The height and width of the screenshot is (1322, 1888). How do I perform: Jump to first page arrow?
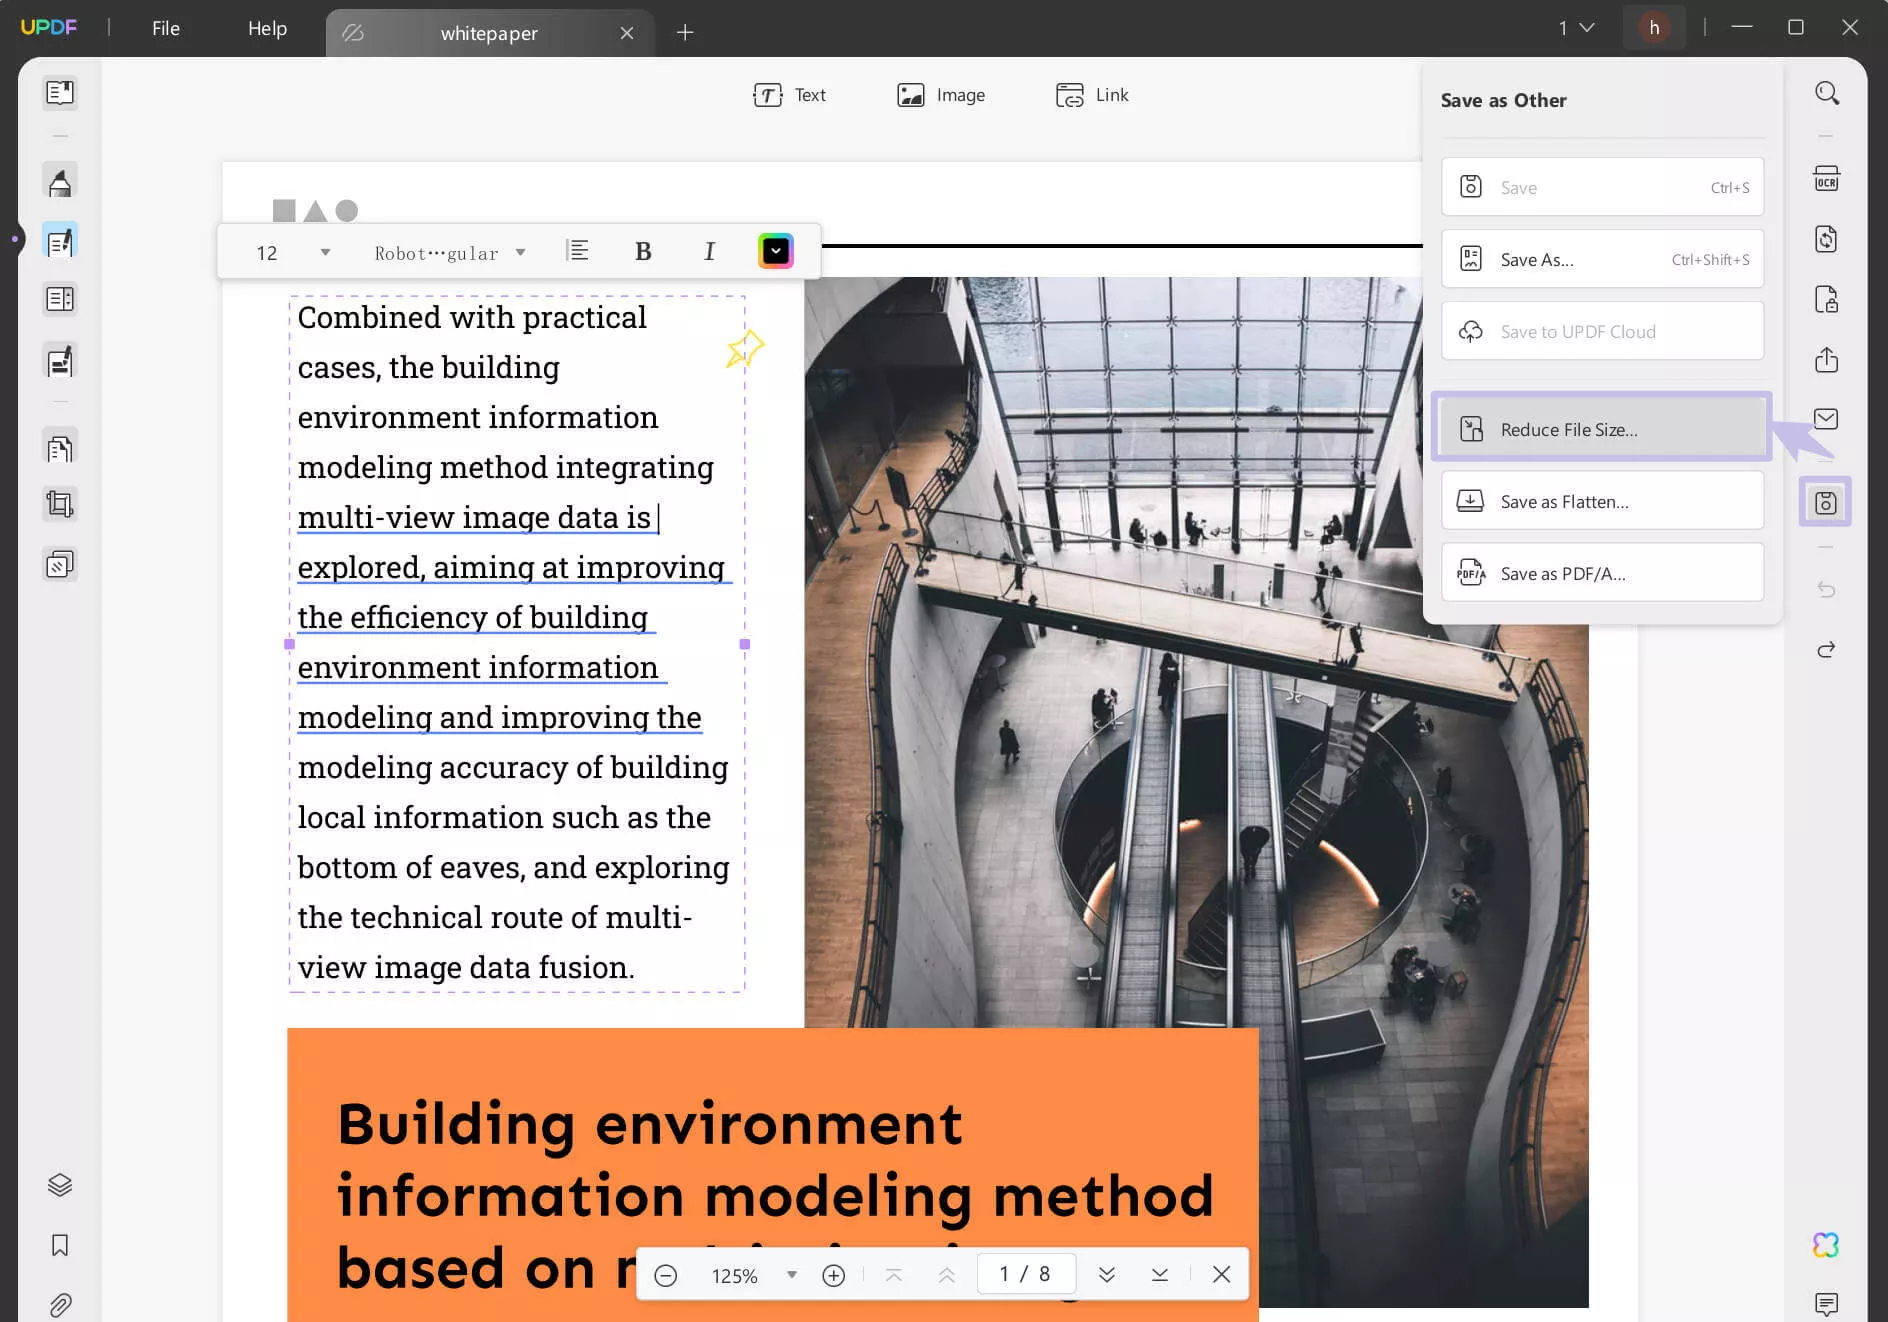pos(894,1275)
